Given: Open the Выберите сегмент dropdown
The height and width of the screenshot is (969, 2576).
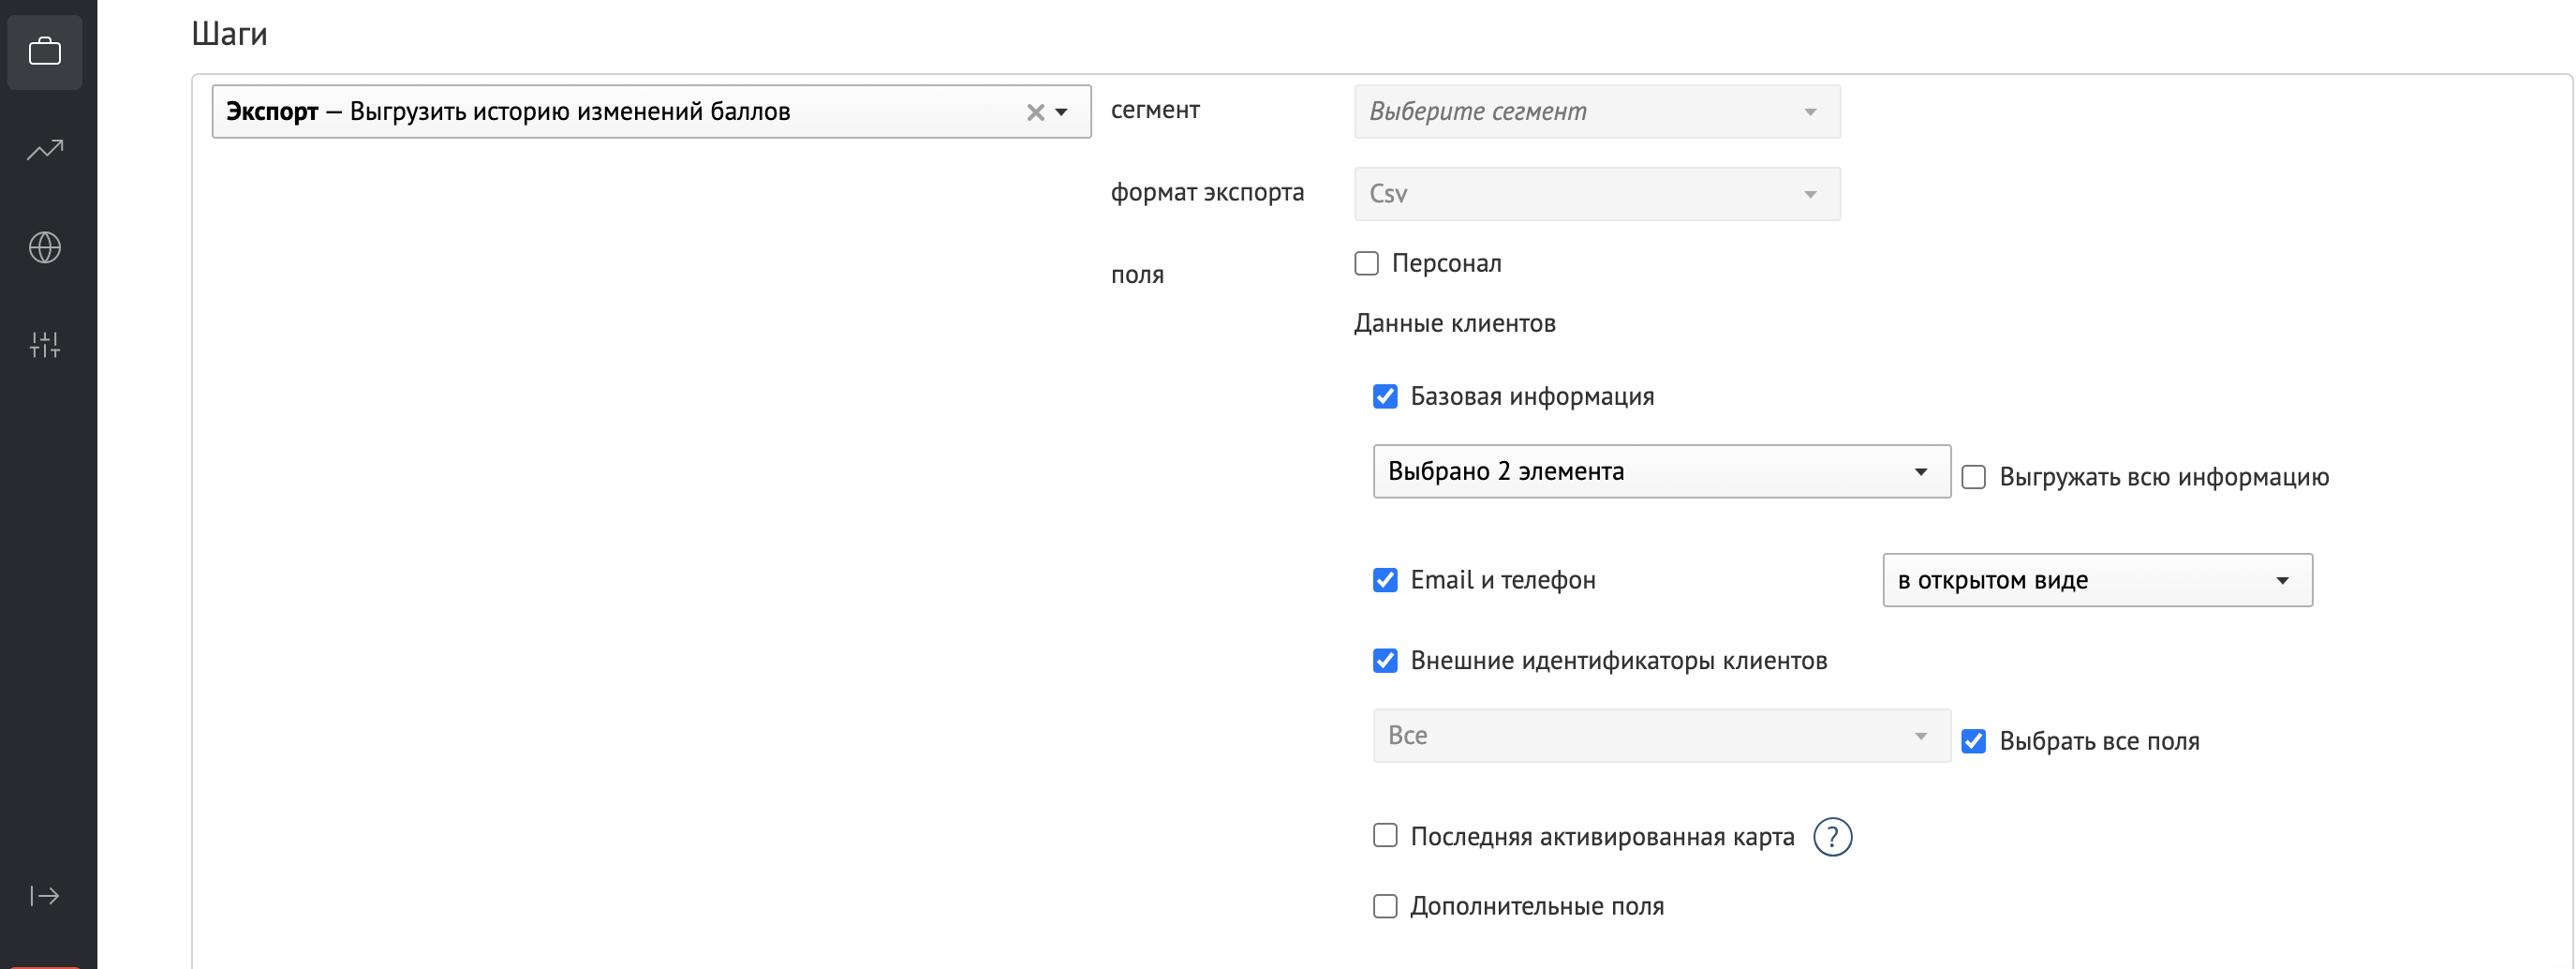Looking at the screenshot, I should (x=1597, y=112).
